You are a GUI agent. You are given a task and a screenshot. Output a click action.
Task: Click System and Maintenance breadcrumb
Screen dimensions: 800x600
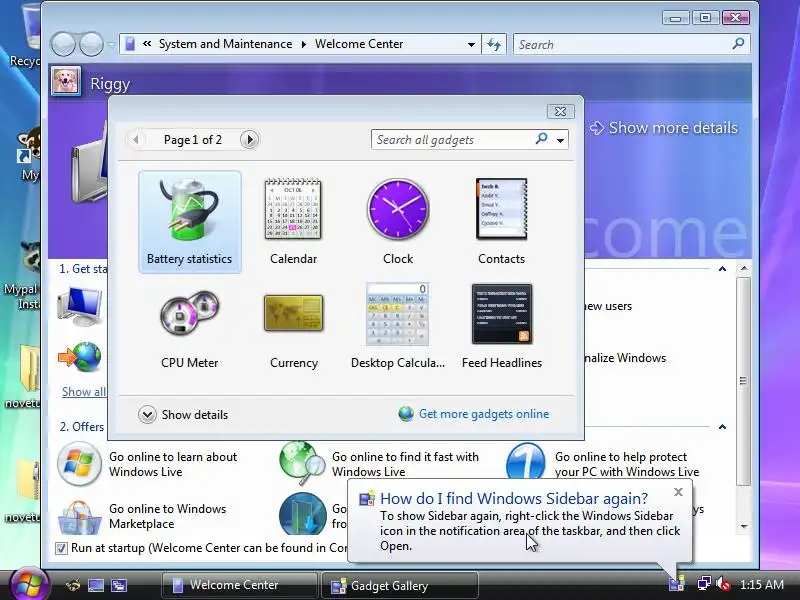click(x=226, y=44)
